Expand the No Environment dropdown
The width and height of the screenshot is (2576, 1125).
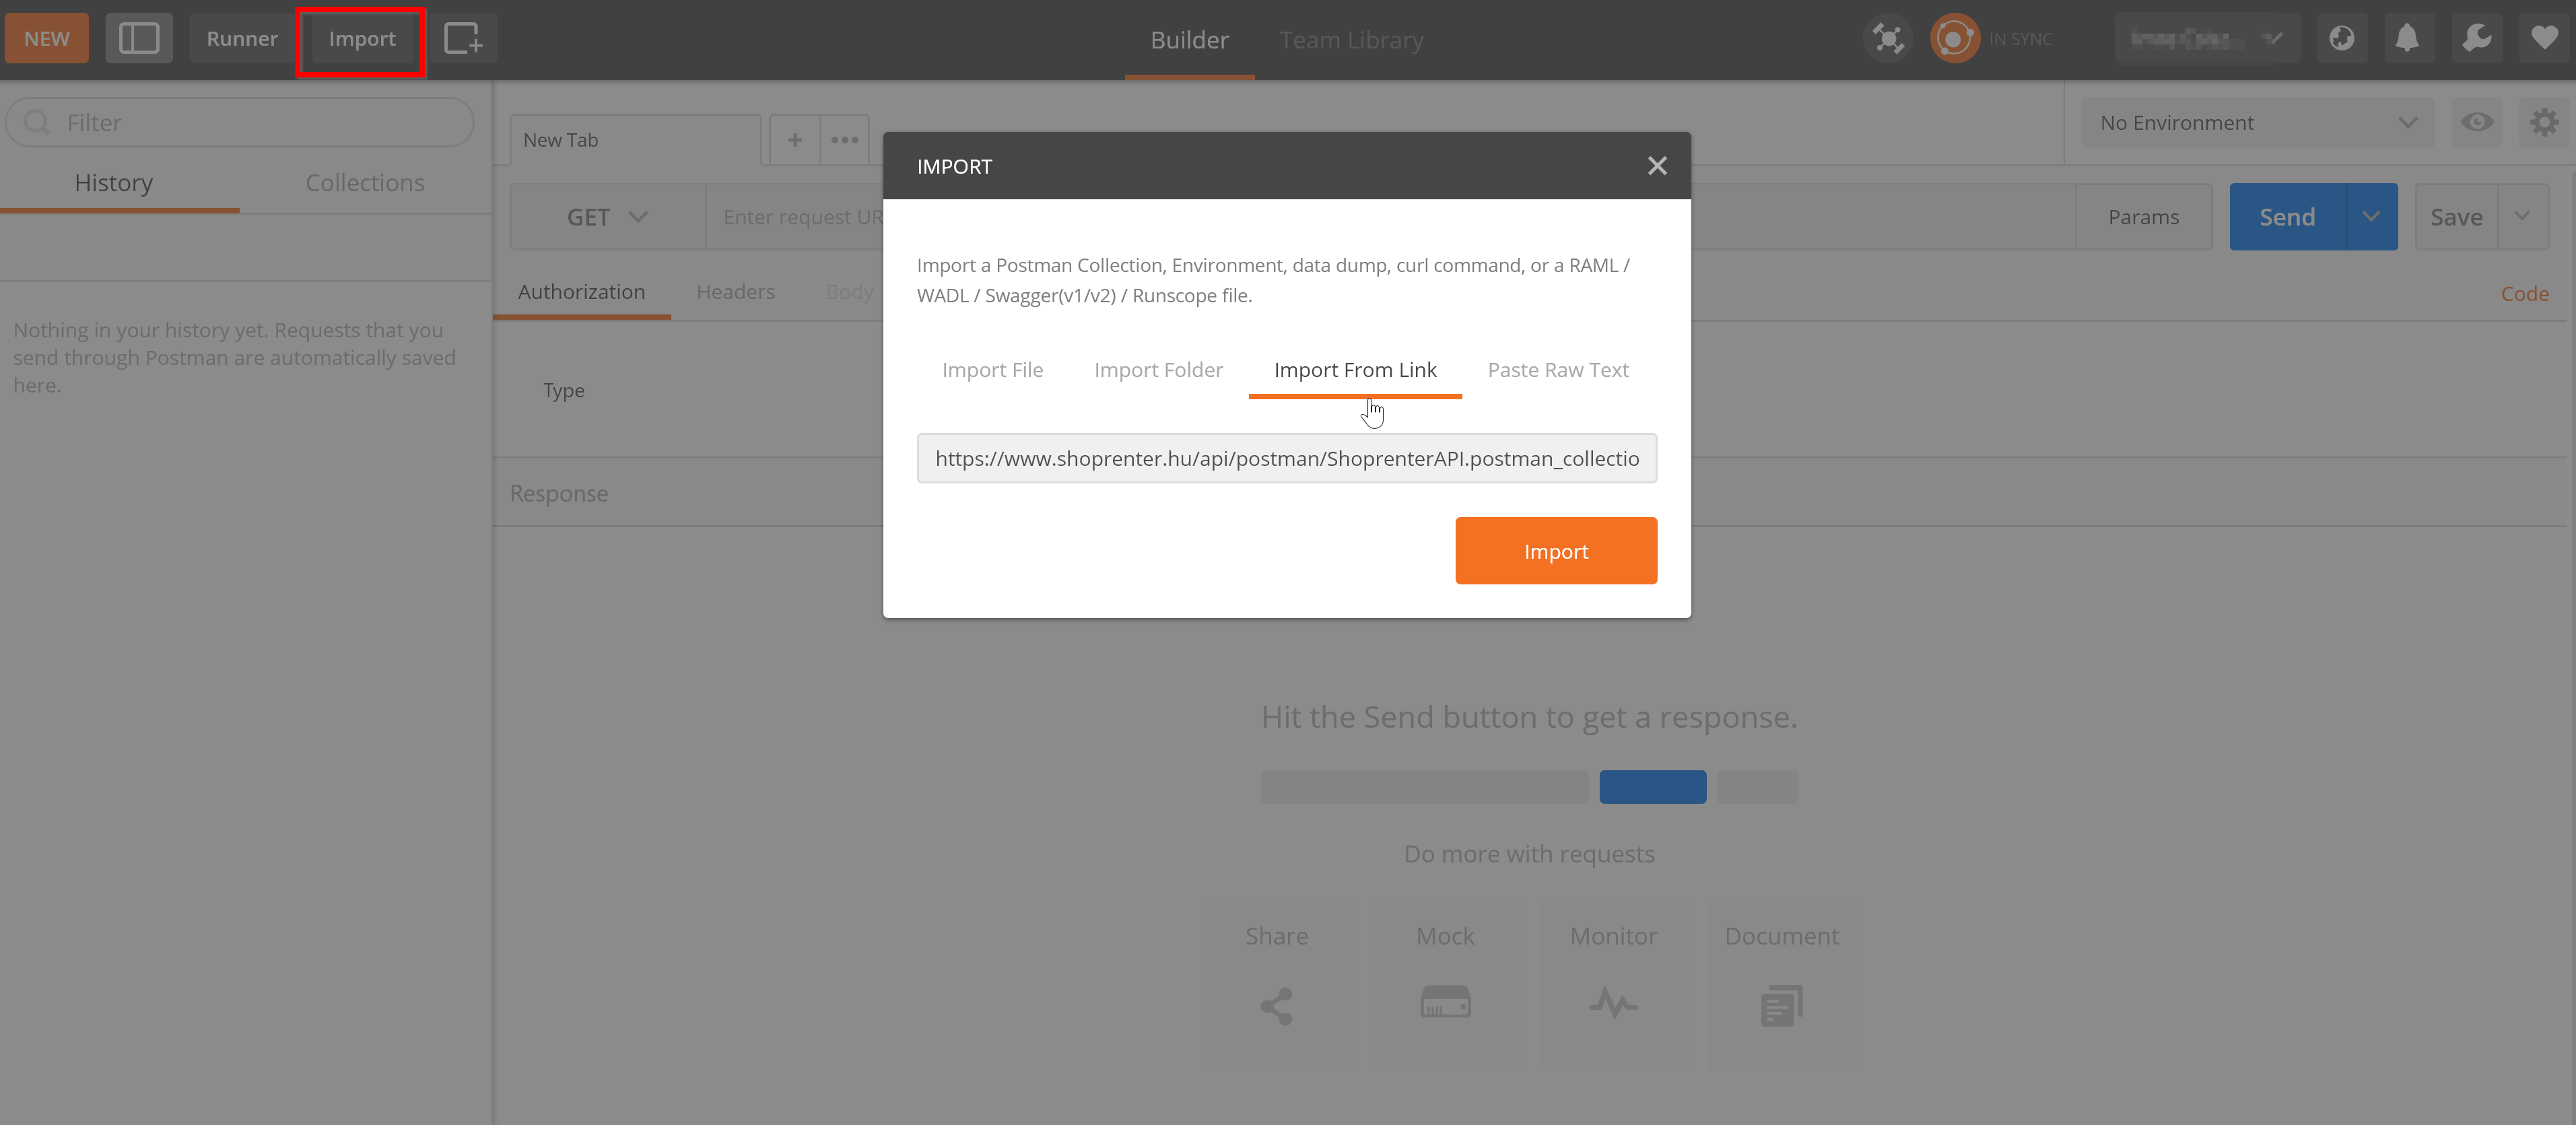(2257, 122)
